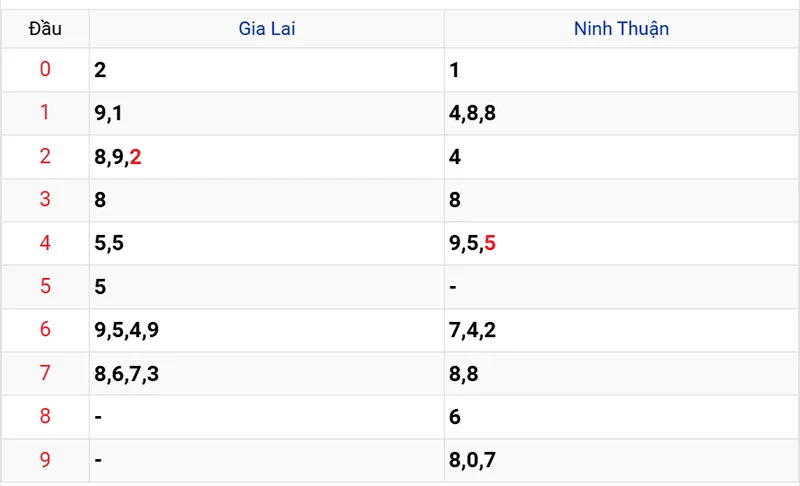800x486 pixels.
Task: Select the row head number 3
Action: [45, 199]
